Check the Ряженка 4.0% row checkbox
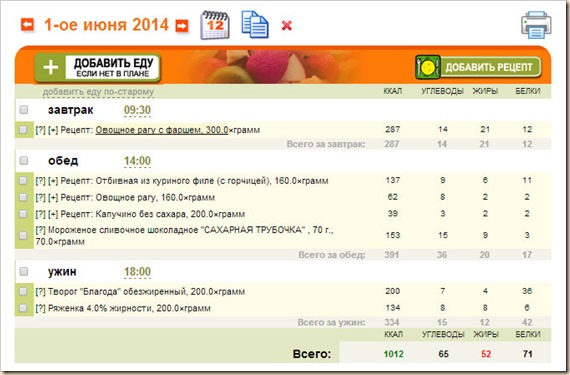 click(x=23, y=308)
